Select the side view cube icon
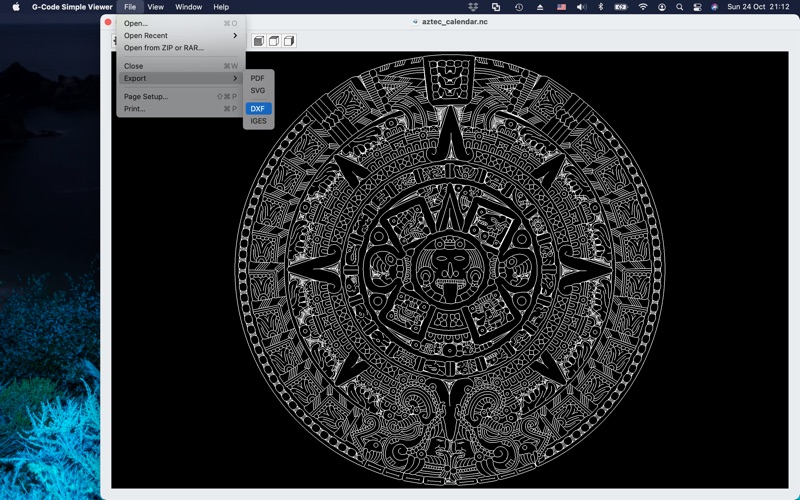The width and height of the screenshot is (800, 500). (x=289, y=41)
